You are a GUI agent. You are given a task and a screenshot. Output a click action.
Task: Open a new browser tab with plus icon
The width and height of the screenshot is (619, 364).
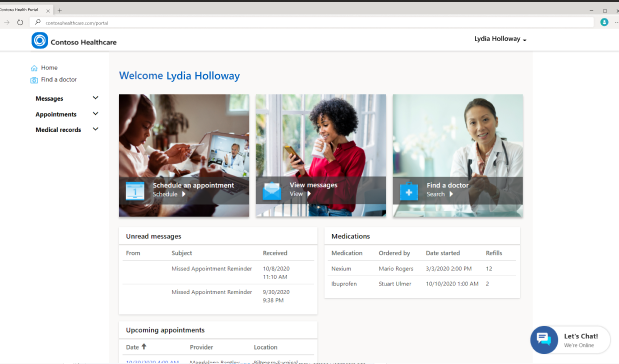(59, 10)
